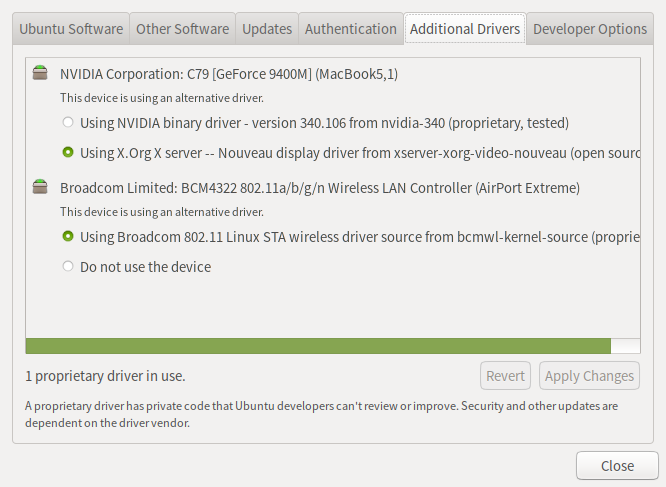This screenshot has height=487, width=666.
Task: Go to the Updates tab
Action: point(267,29)
